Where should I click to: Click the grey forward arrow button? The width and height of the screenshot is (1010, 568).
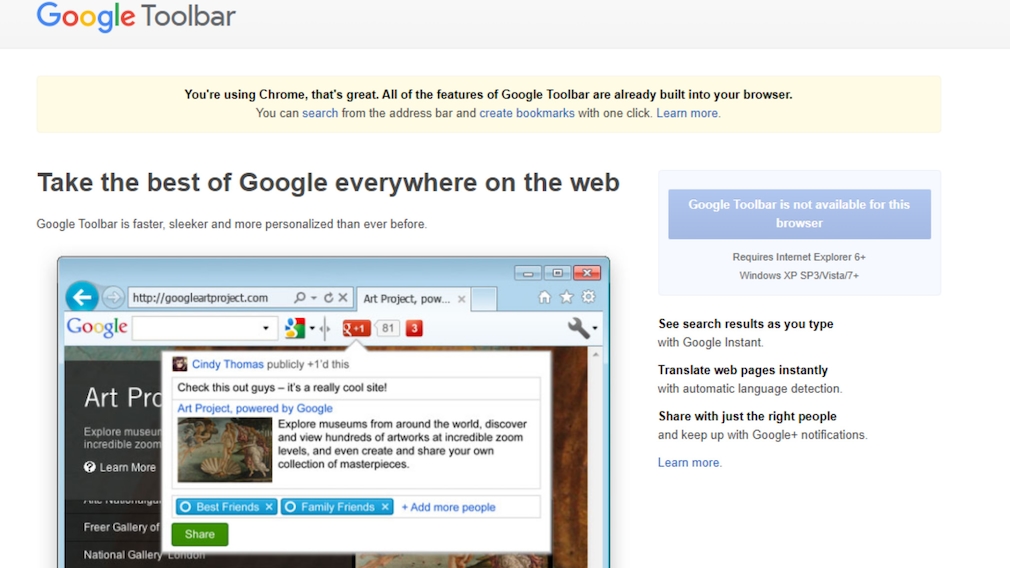coord(113,298)
